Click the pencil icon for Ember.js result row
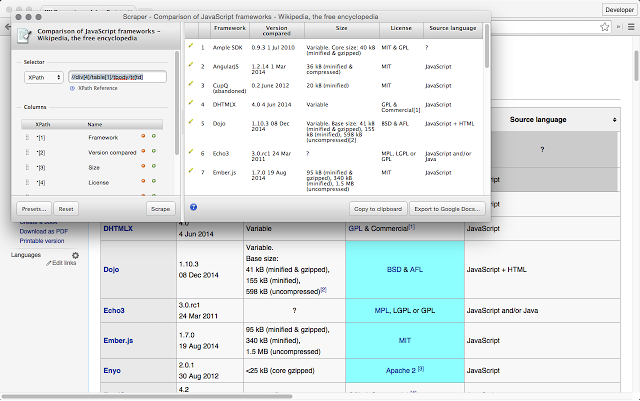640x401 pixels. [191, 171]
